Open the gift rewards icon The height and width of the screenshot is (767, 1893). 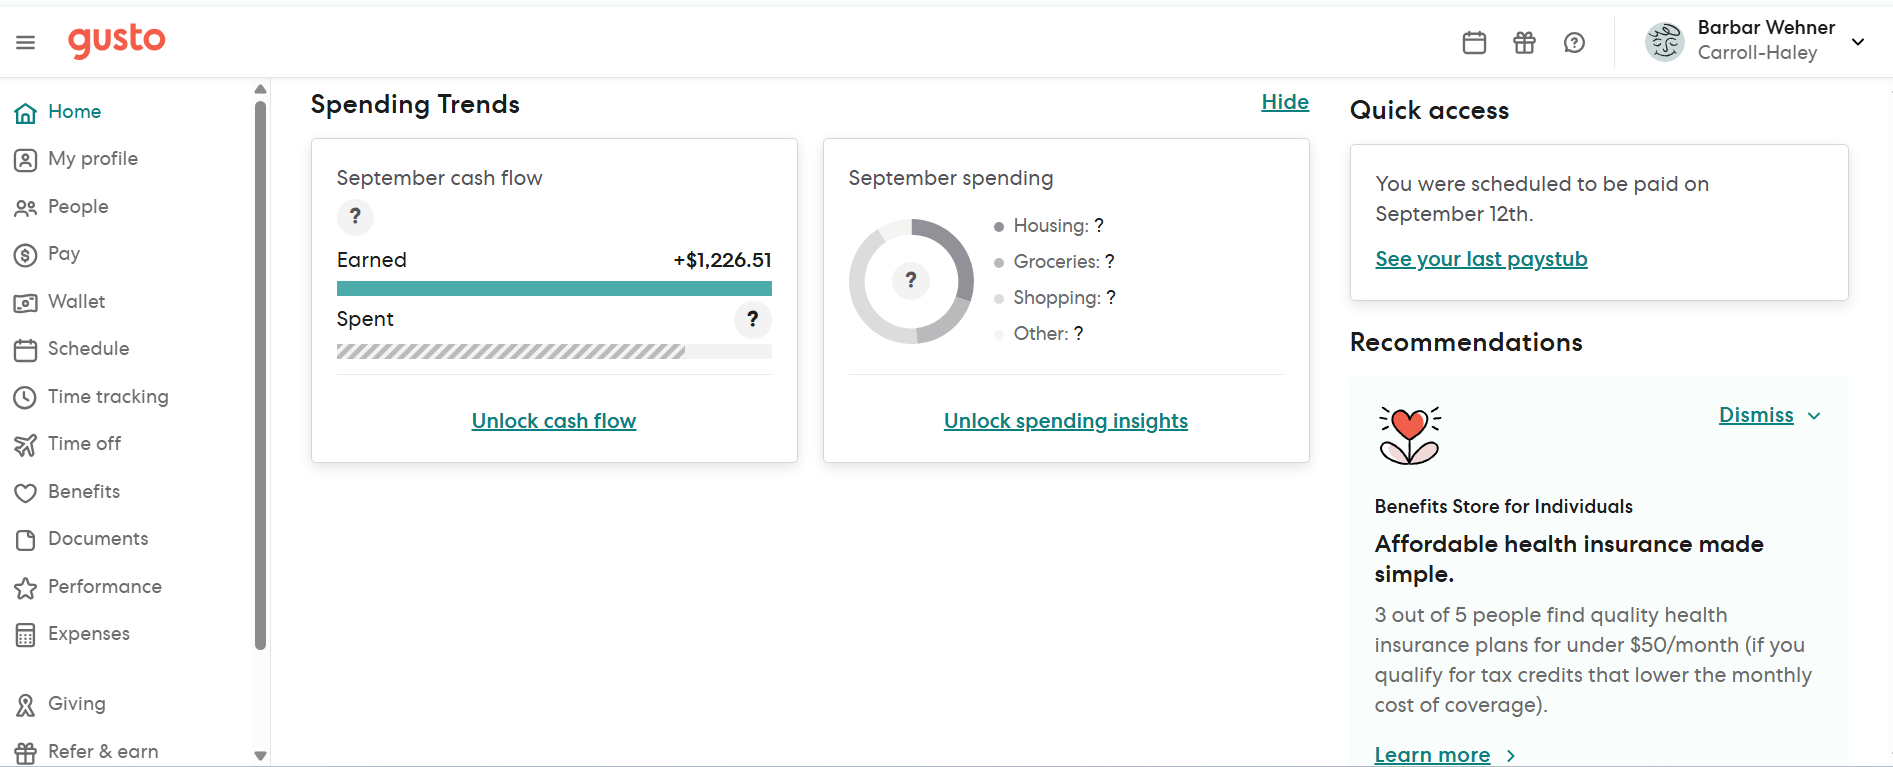coord(1524,42)
